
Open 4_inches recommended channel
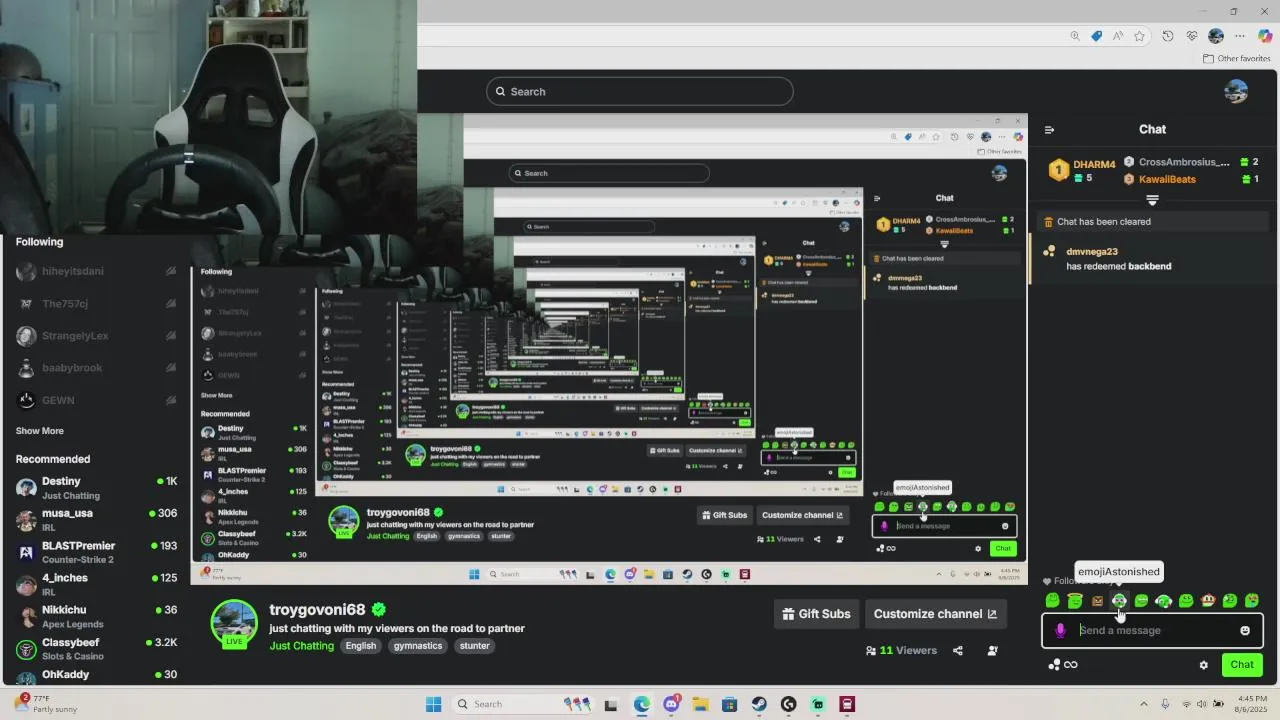pos(97,584)
